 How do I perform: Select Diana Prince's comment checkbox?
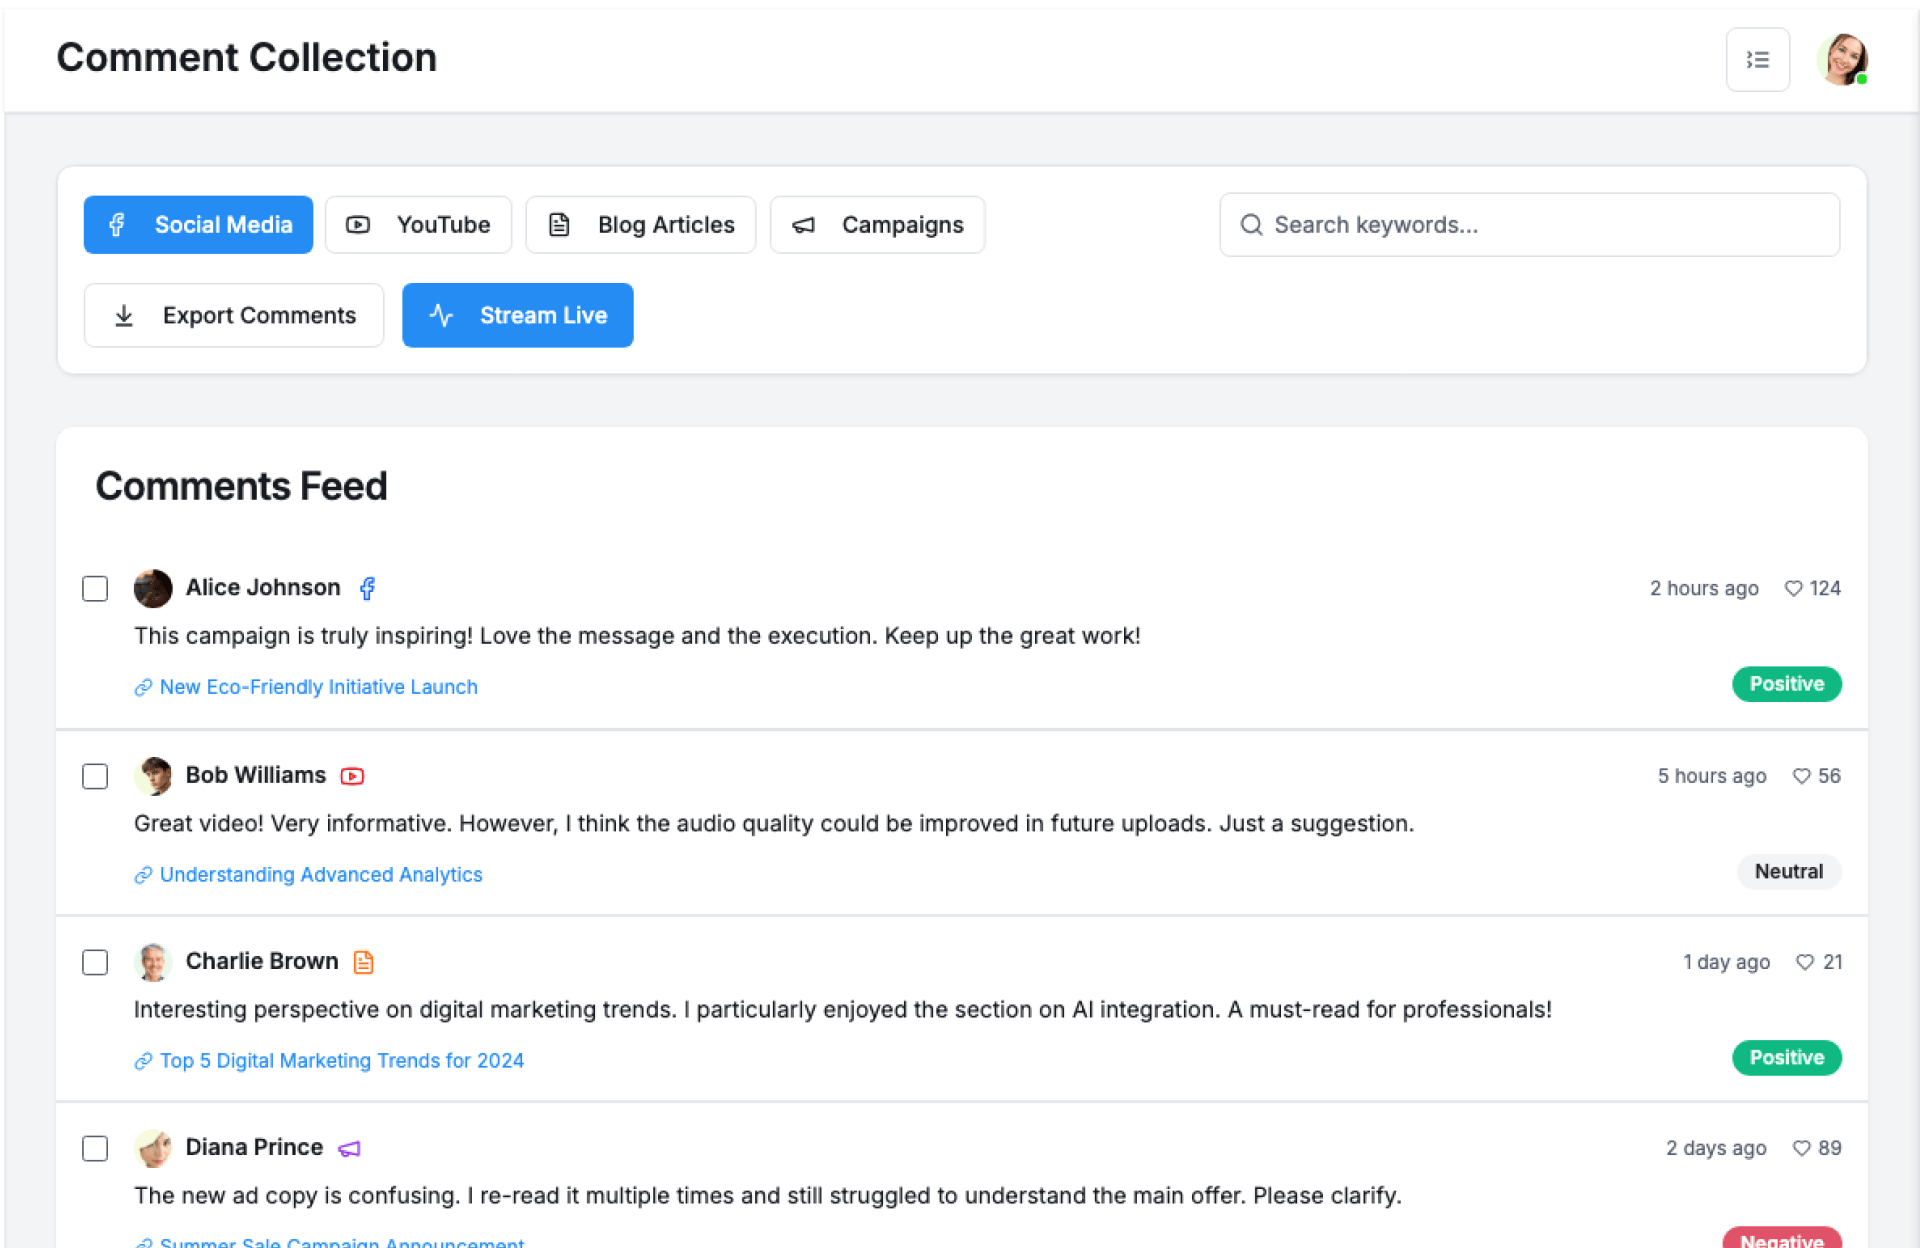click(95, 1148)
